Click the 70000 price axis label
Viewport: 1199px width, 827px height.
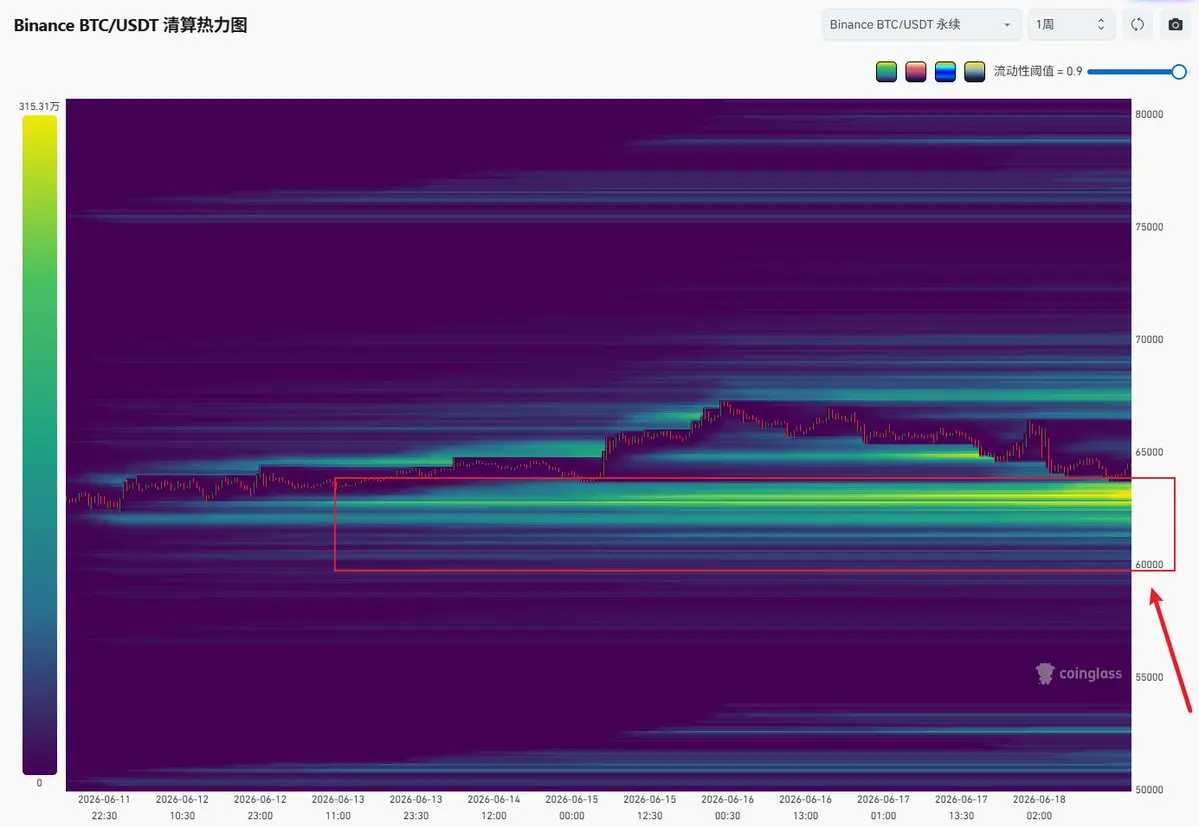pyautogui.click(x=1149, y=339)
